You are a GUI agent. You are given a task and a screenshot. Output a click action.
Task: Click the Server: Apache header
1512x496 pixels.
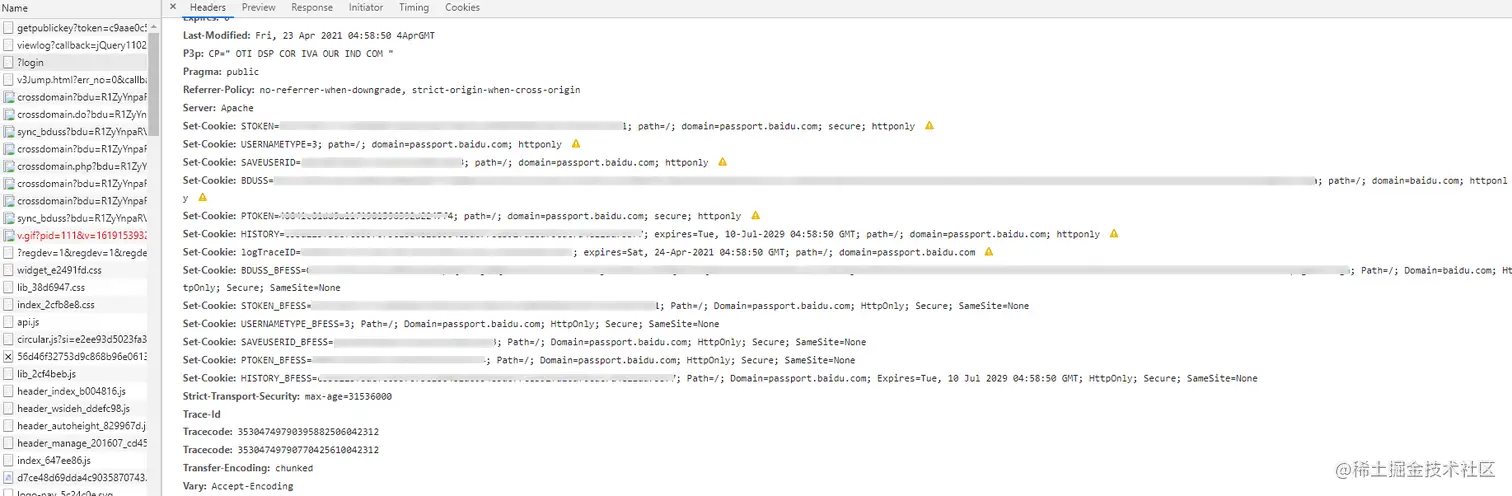coord(218,108)
